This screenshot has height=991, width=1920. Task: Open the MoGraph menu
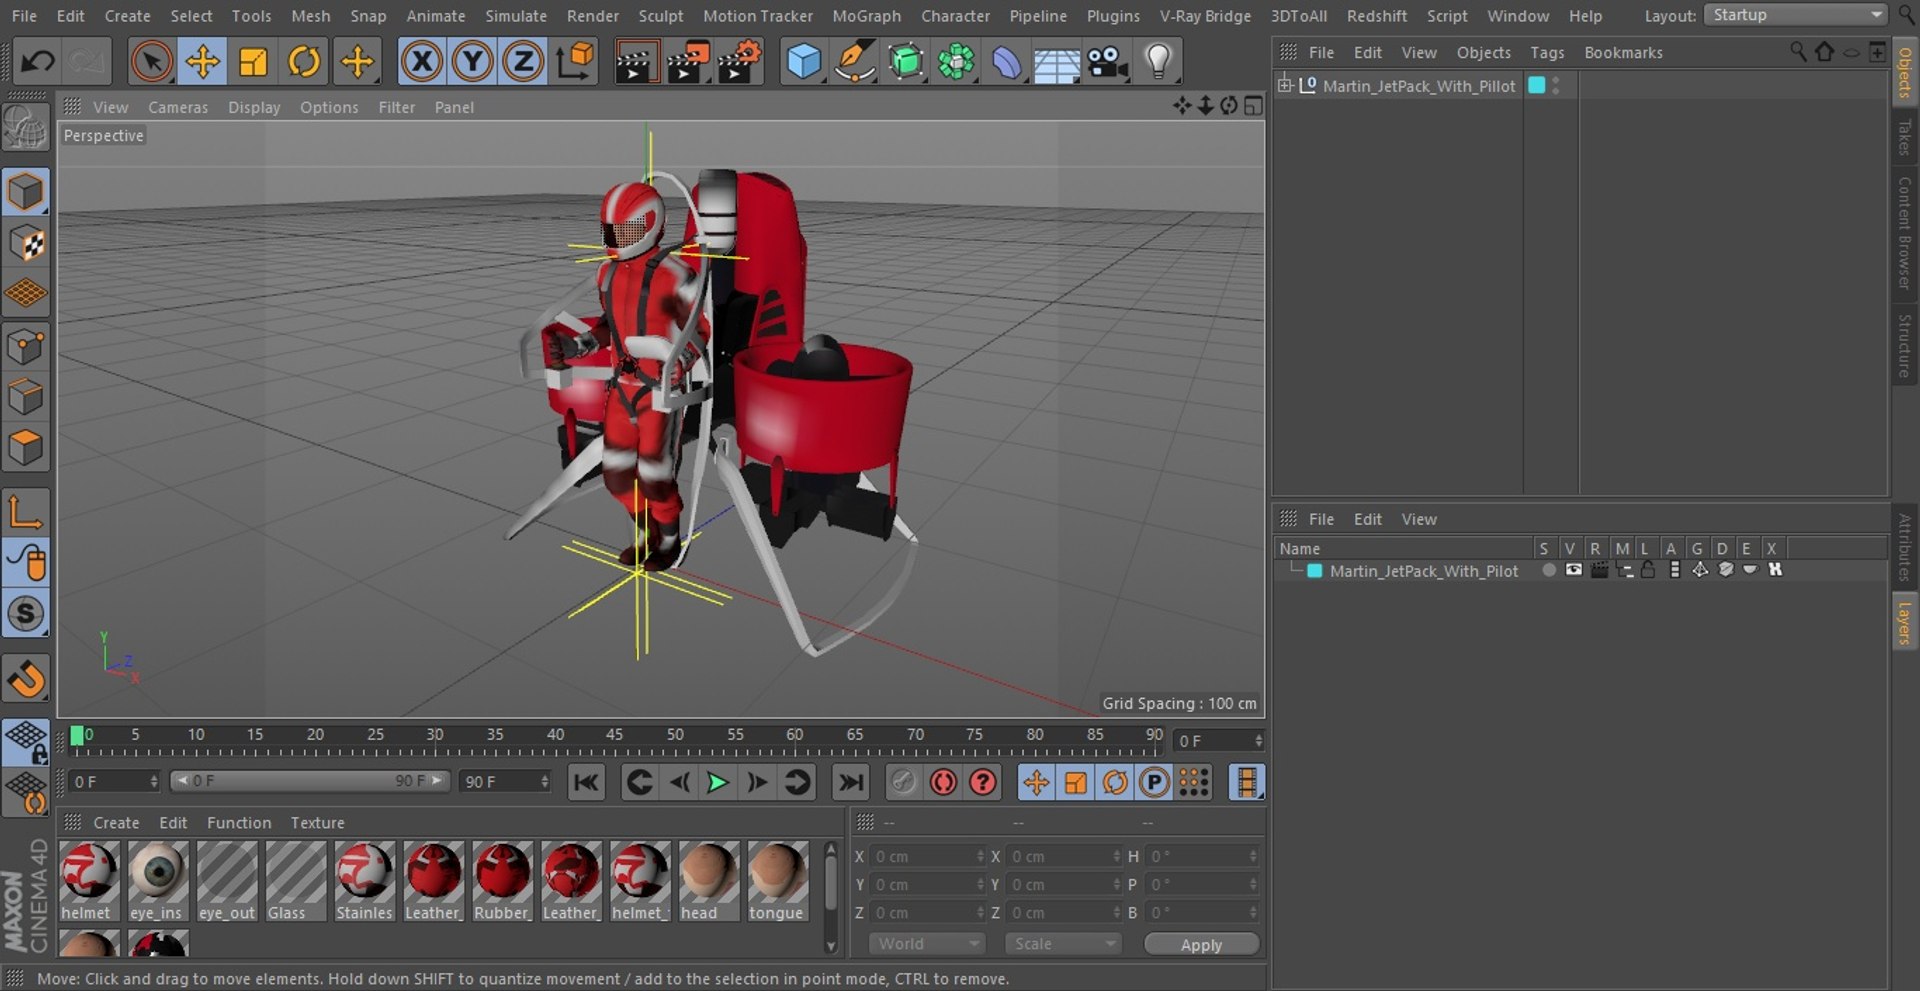866,16
